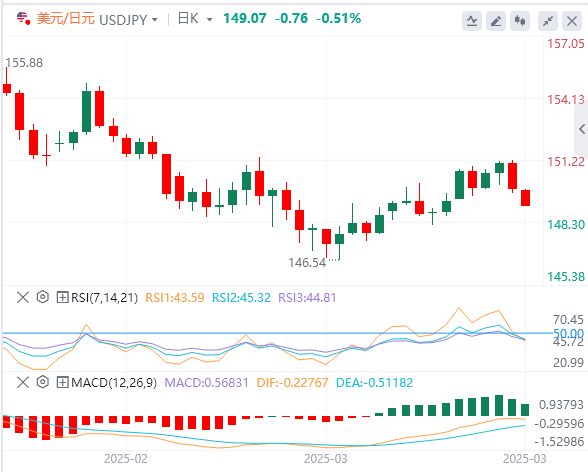The height and width of the screenshot is (472, 588).
Task: Click the 0.93793 MACD axis label
Action: coord(561,405)
